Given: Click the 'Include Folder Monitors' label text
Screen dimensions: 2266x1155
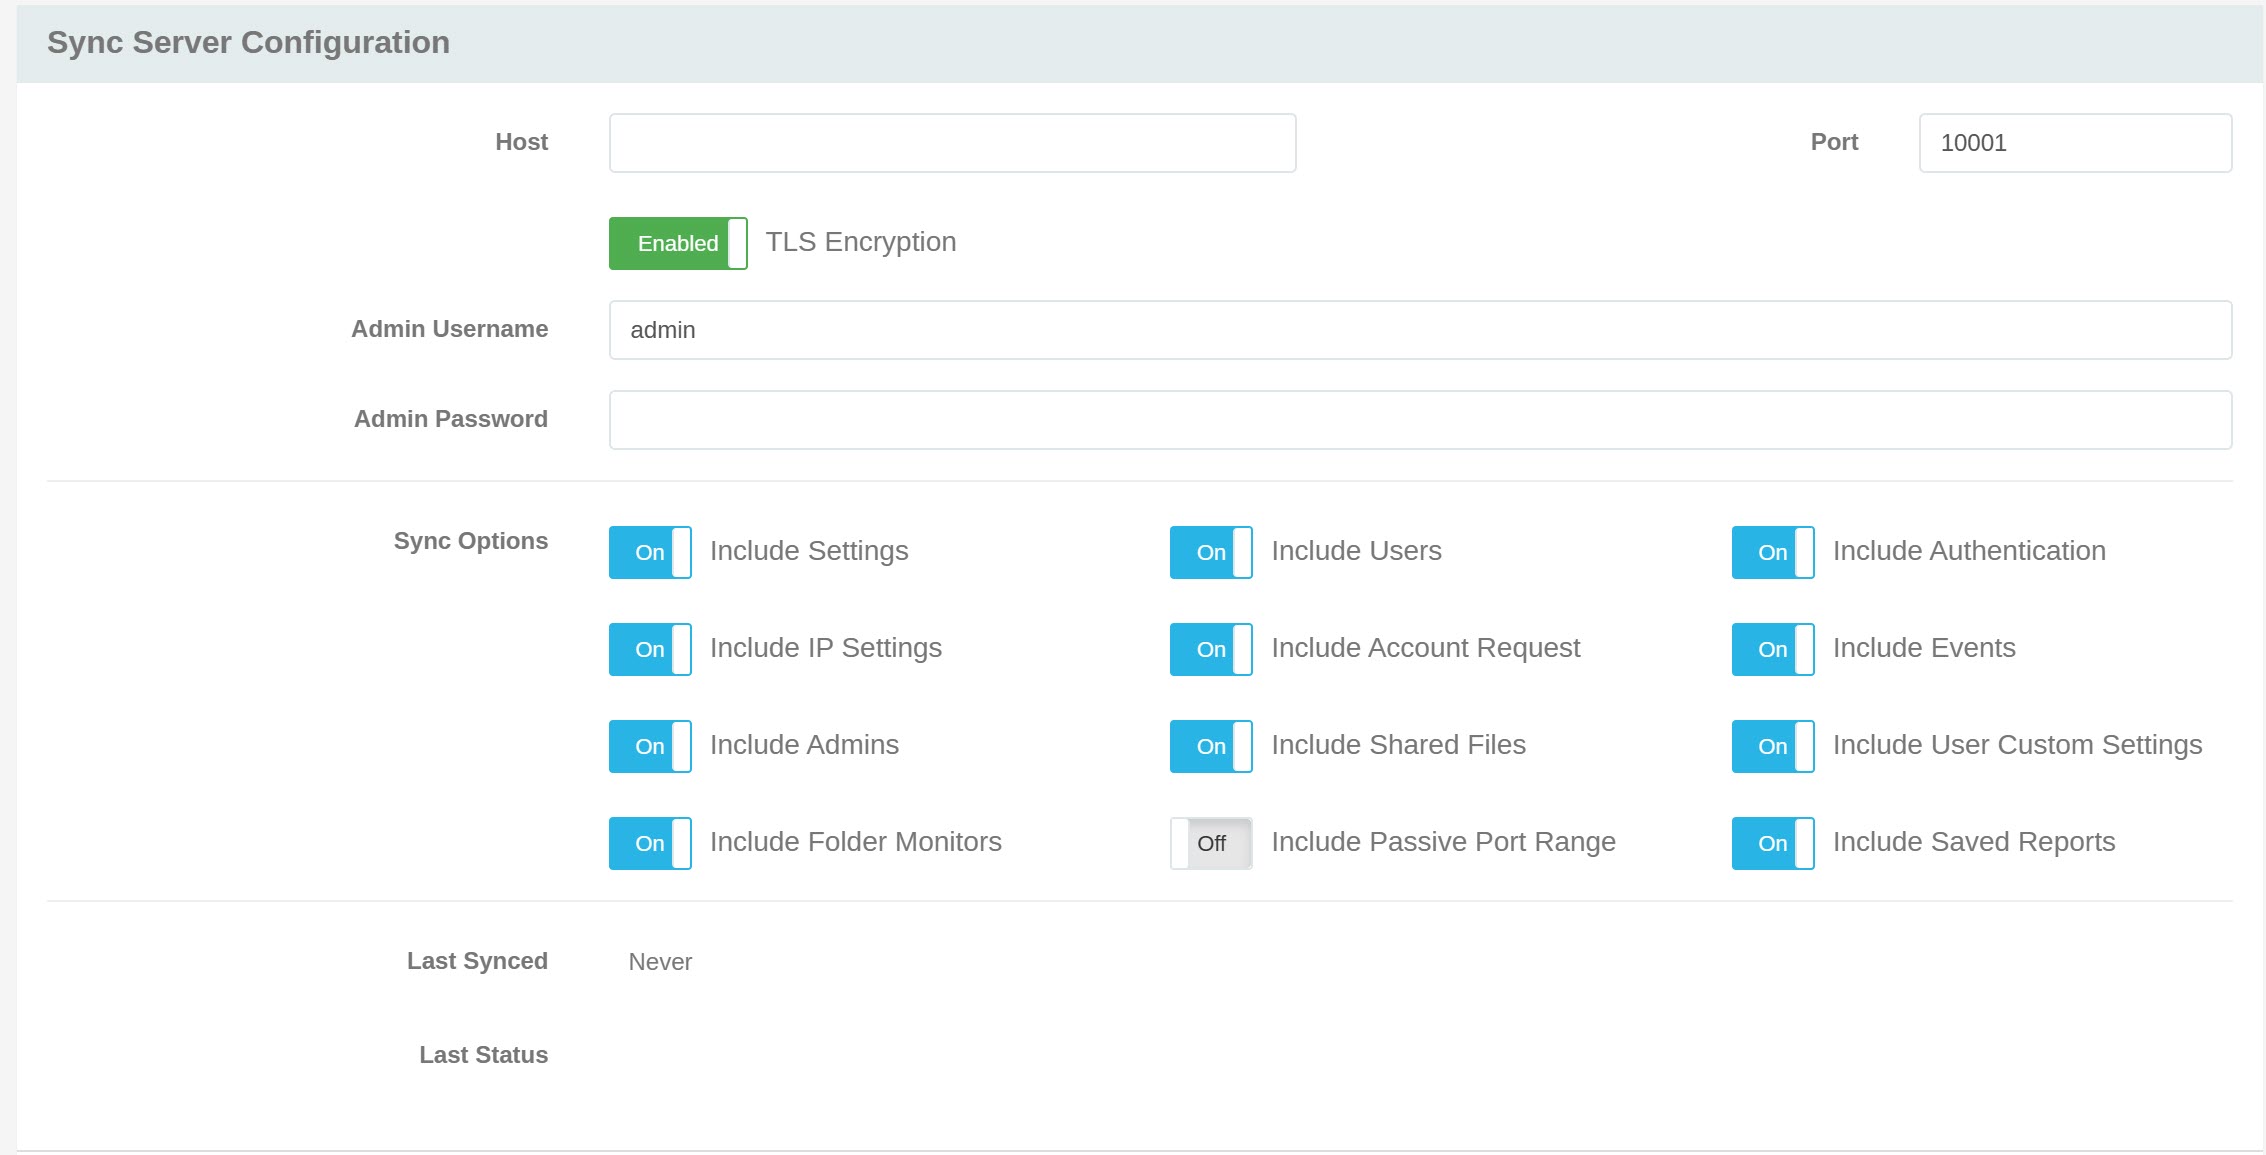Looking at the screenshot, I should click(856, 842).
